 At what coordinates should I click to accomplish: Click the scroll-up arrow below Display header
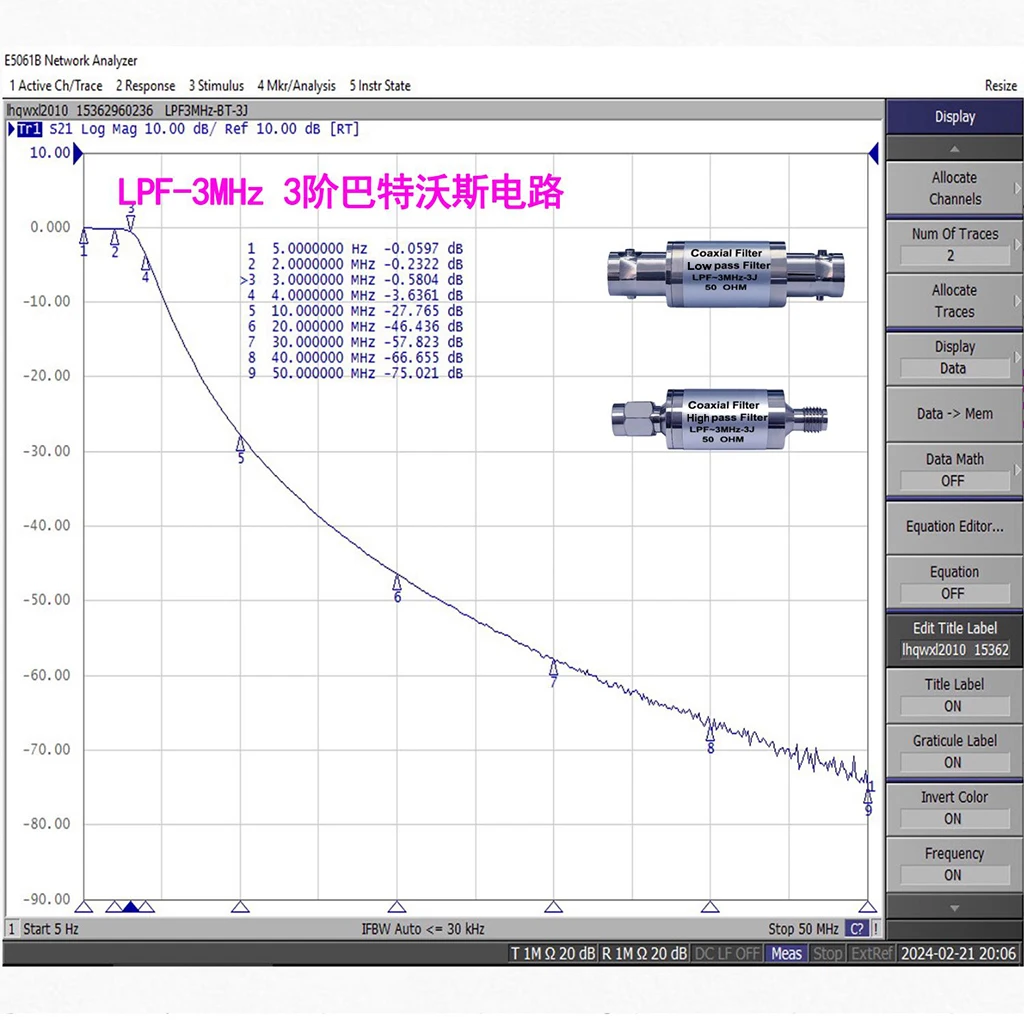[954, 148]
